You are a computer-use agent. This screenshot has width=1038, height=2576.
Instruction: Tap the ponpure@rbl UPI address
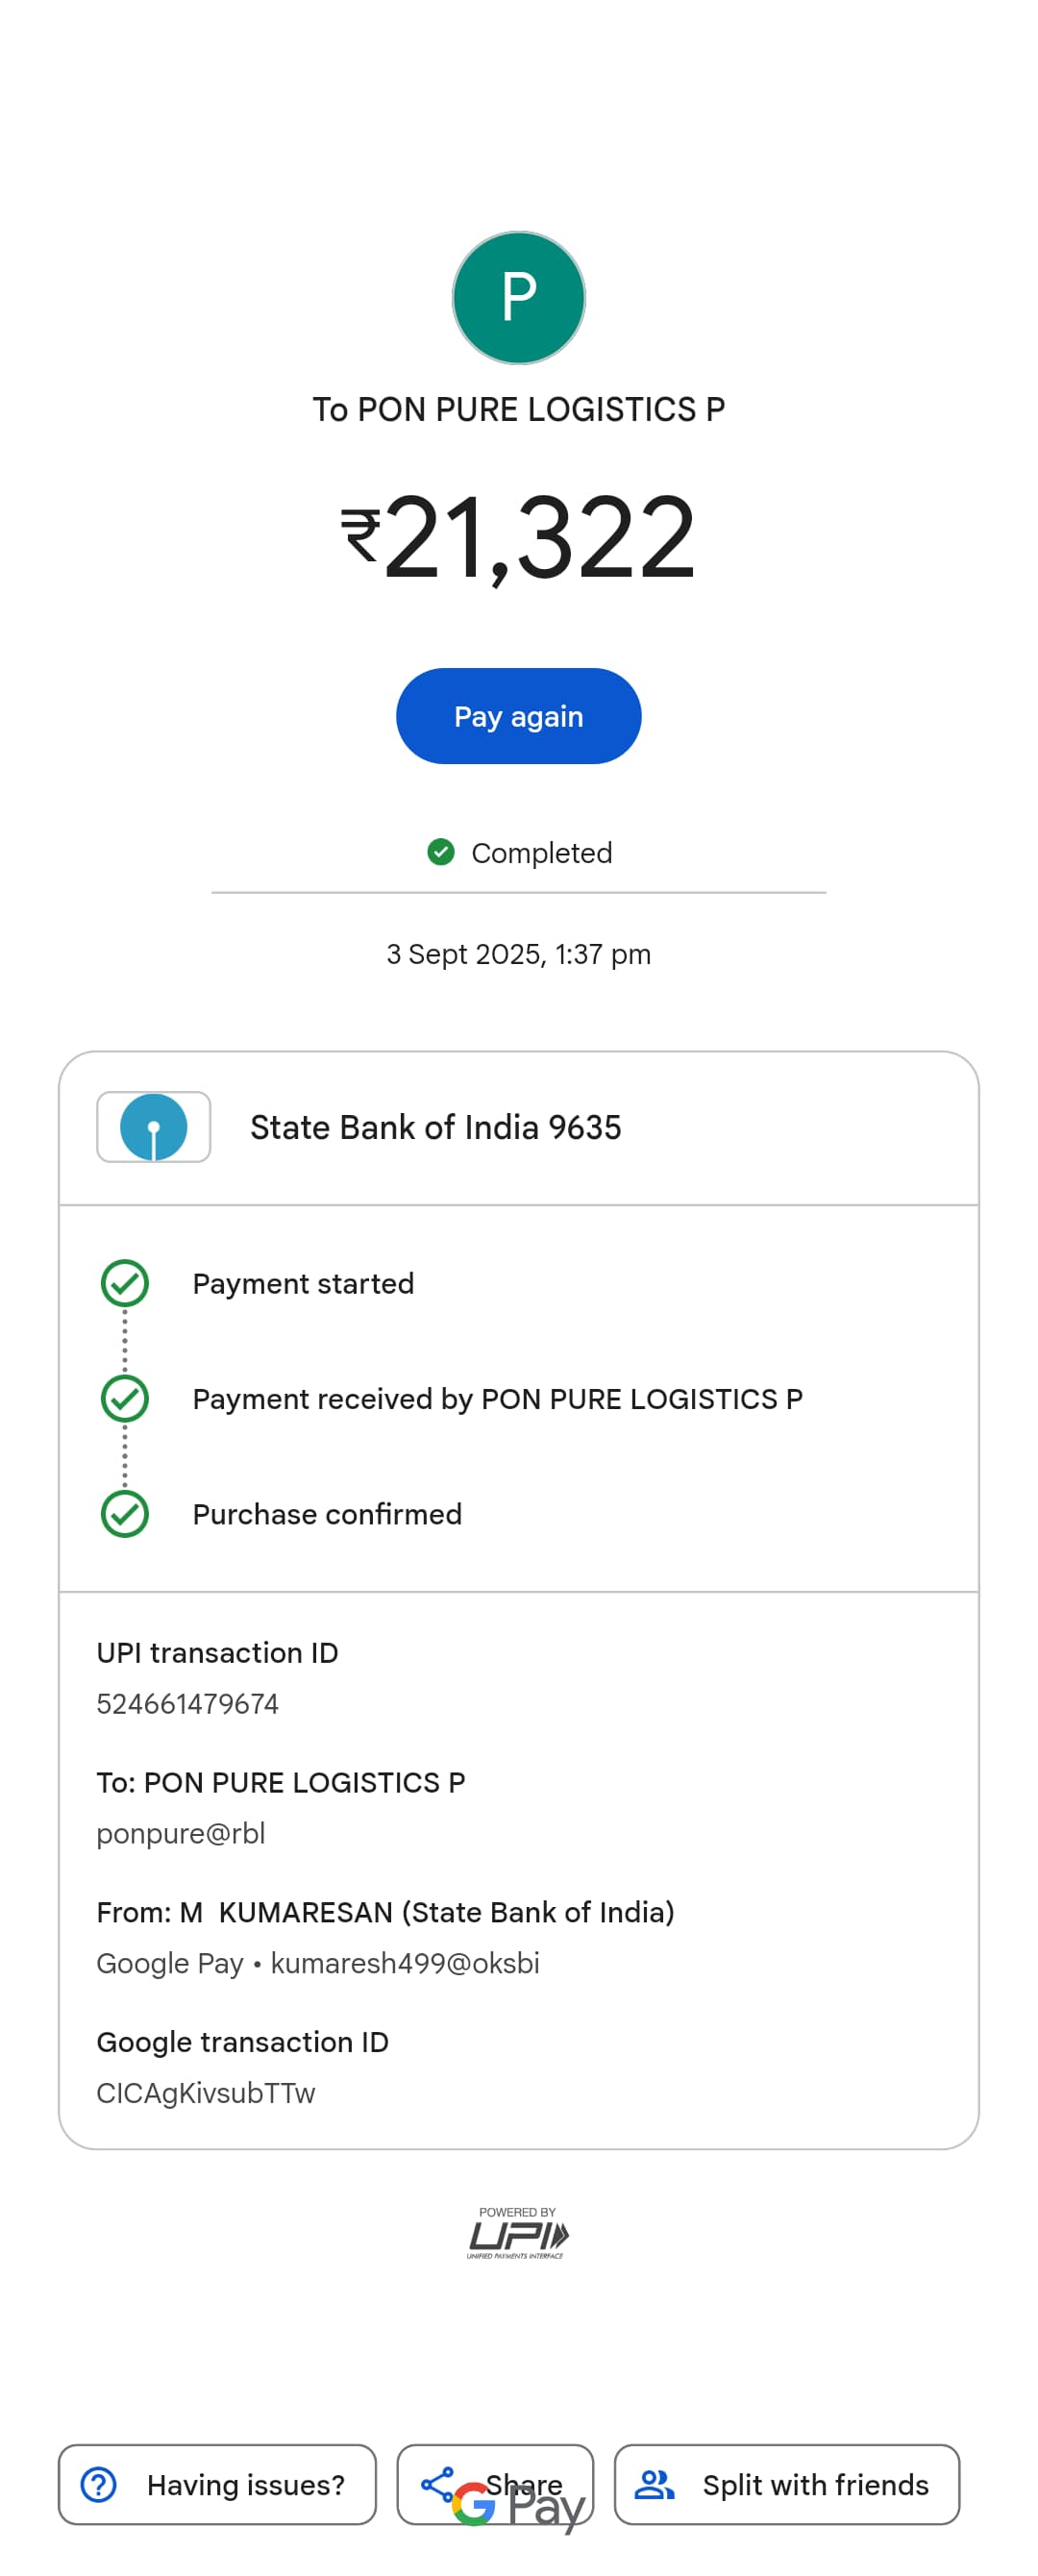coord(180,1833)
